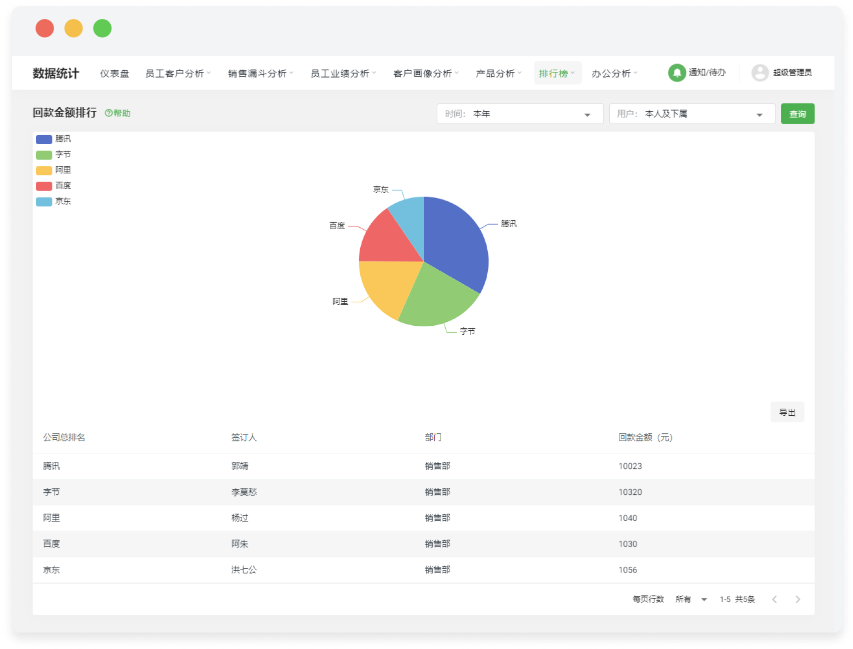Screen dimensions: 853x649
Task: Click signer 郭靖 in table
Action: point(240,466)
